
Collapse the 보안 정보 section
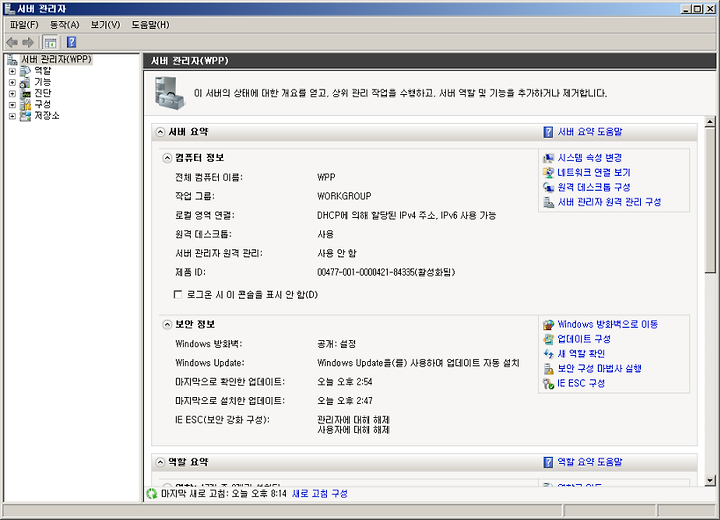pos(167,325)
